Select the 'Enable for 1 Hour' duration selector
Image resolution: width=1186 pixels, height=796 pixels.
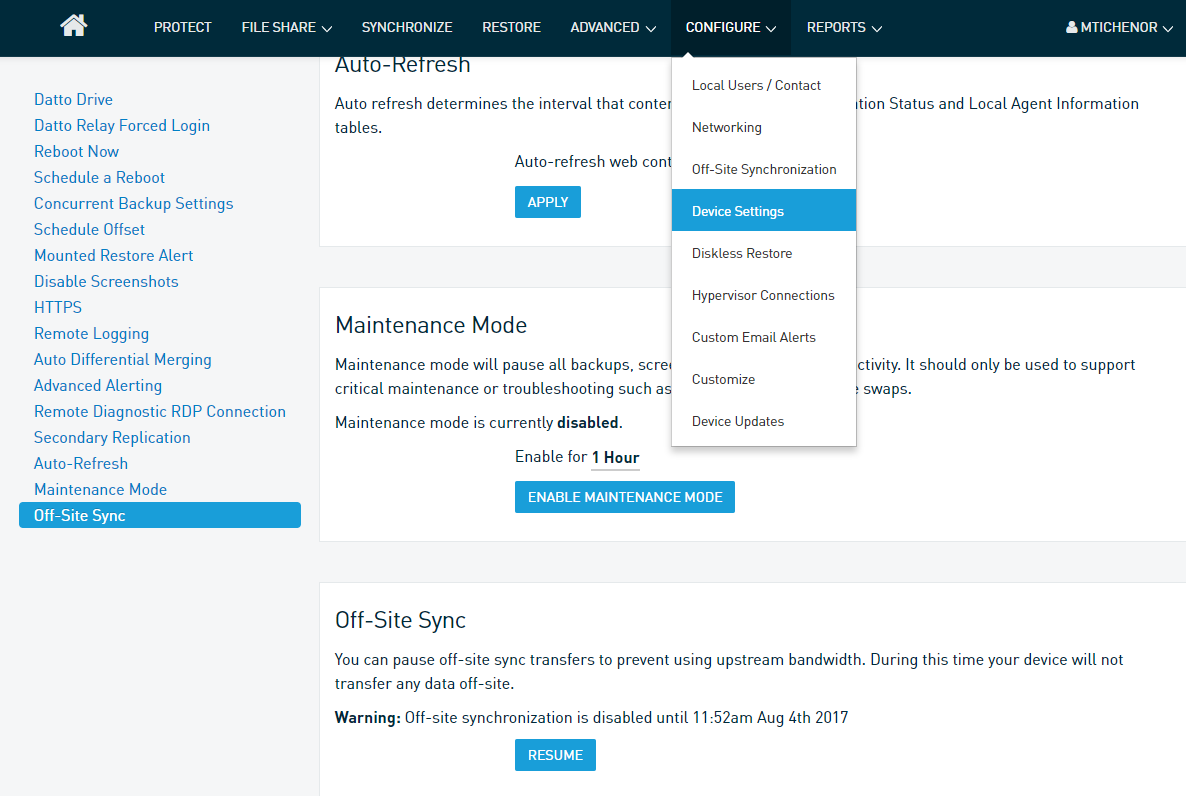point(615,458)
